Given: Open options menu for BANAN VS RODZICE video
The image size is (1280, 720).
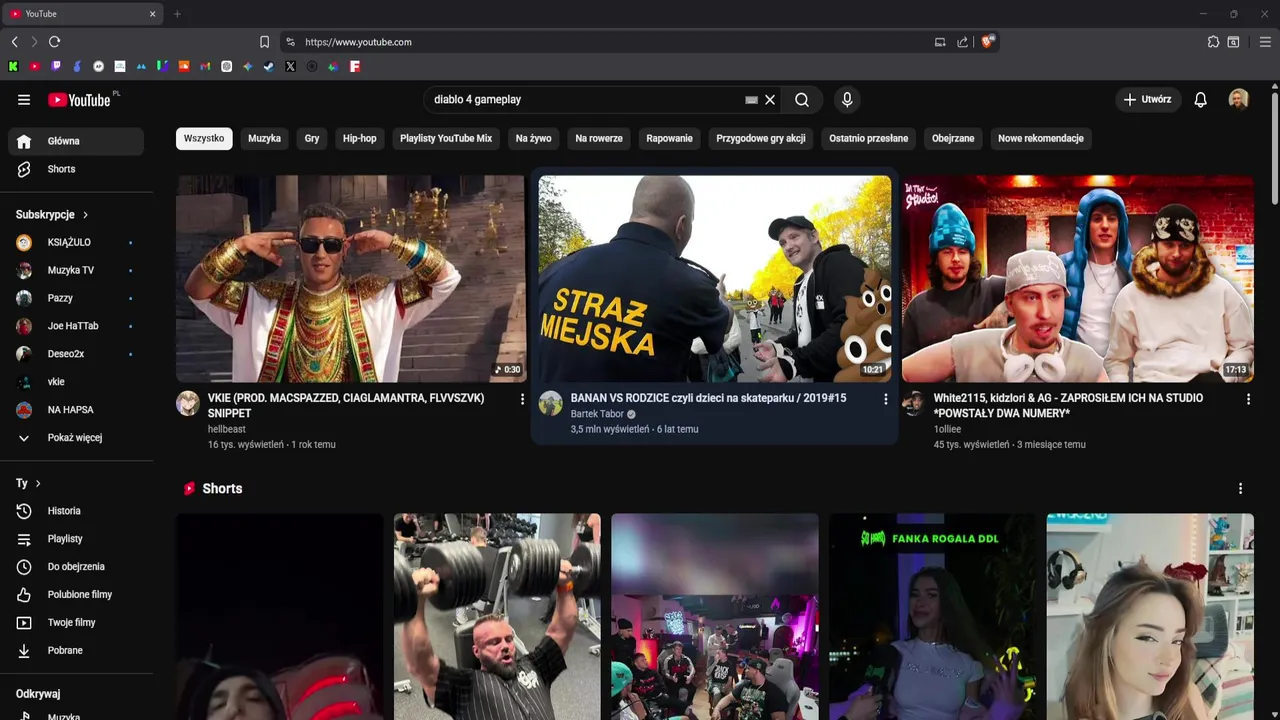Looking at the screenshot, I should pos(885,399).
